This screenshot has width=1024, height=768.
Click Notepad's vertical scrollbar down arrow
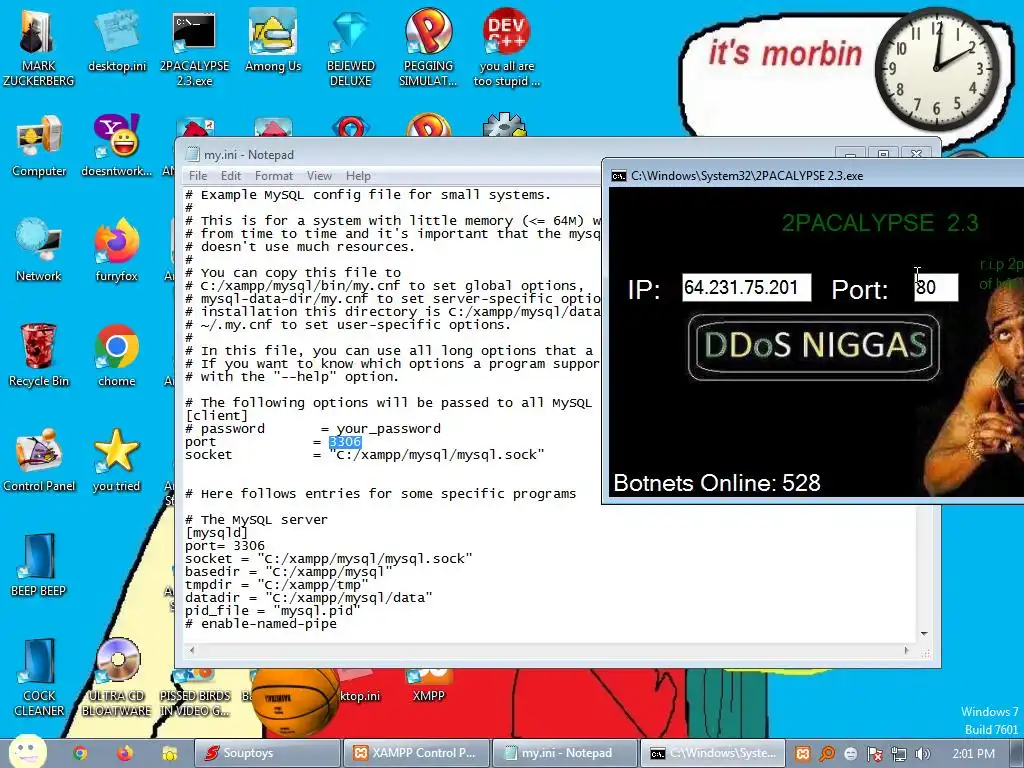point(924,633)
